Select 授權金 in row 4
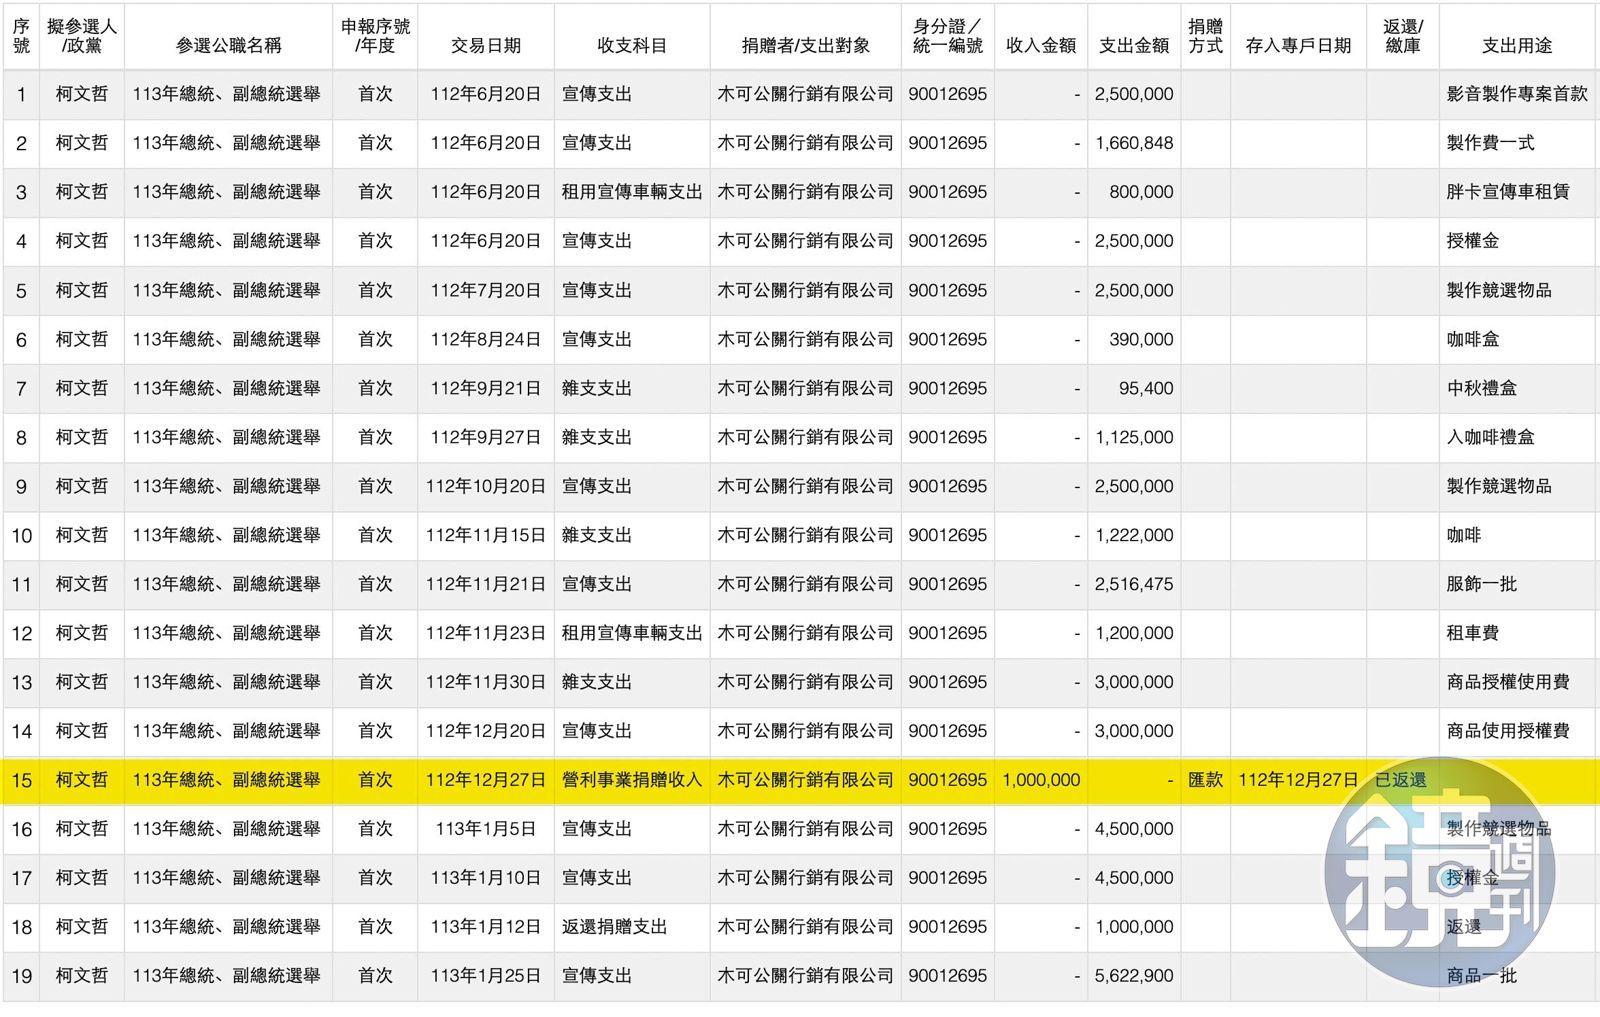This screenshot has width=1600, height=1017. click(1473, 241)
